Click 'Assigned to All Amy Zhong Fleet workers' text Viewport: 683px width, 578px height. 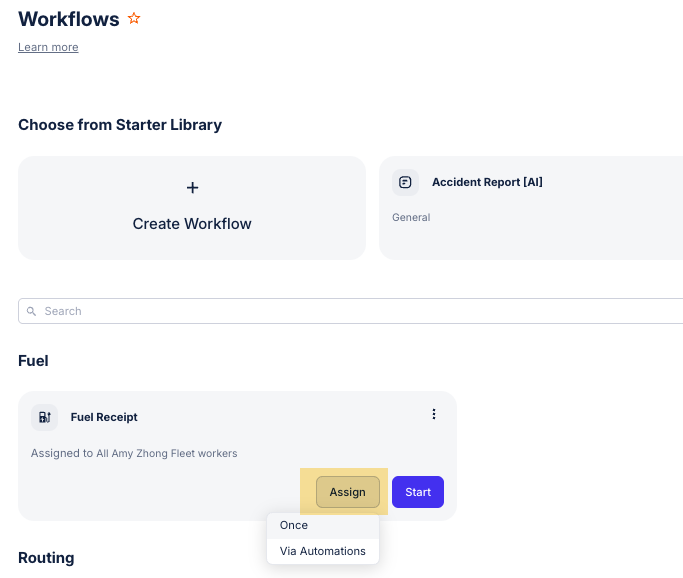[x=134, y=453]
